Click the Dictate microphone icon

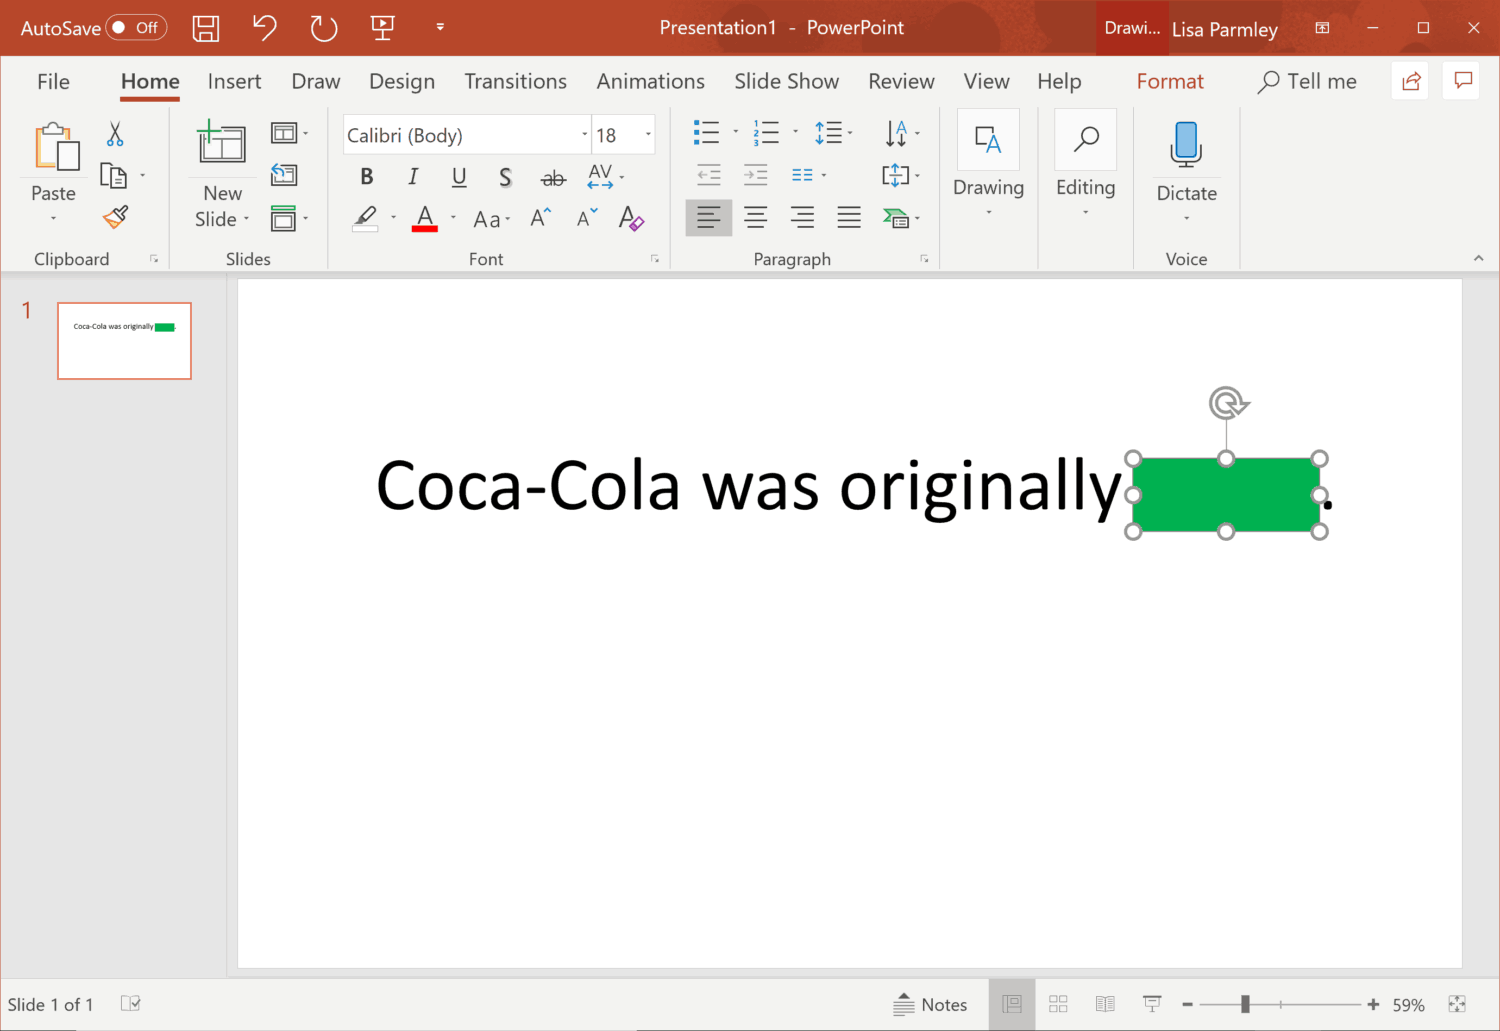[x=1186, y=144]
